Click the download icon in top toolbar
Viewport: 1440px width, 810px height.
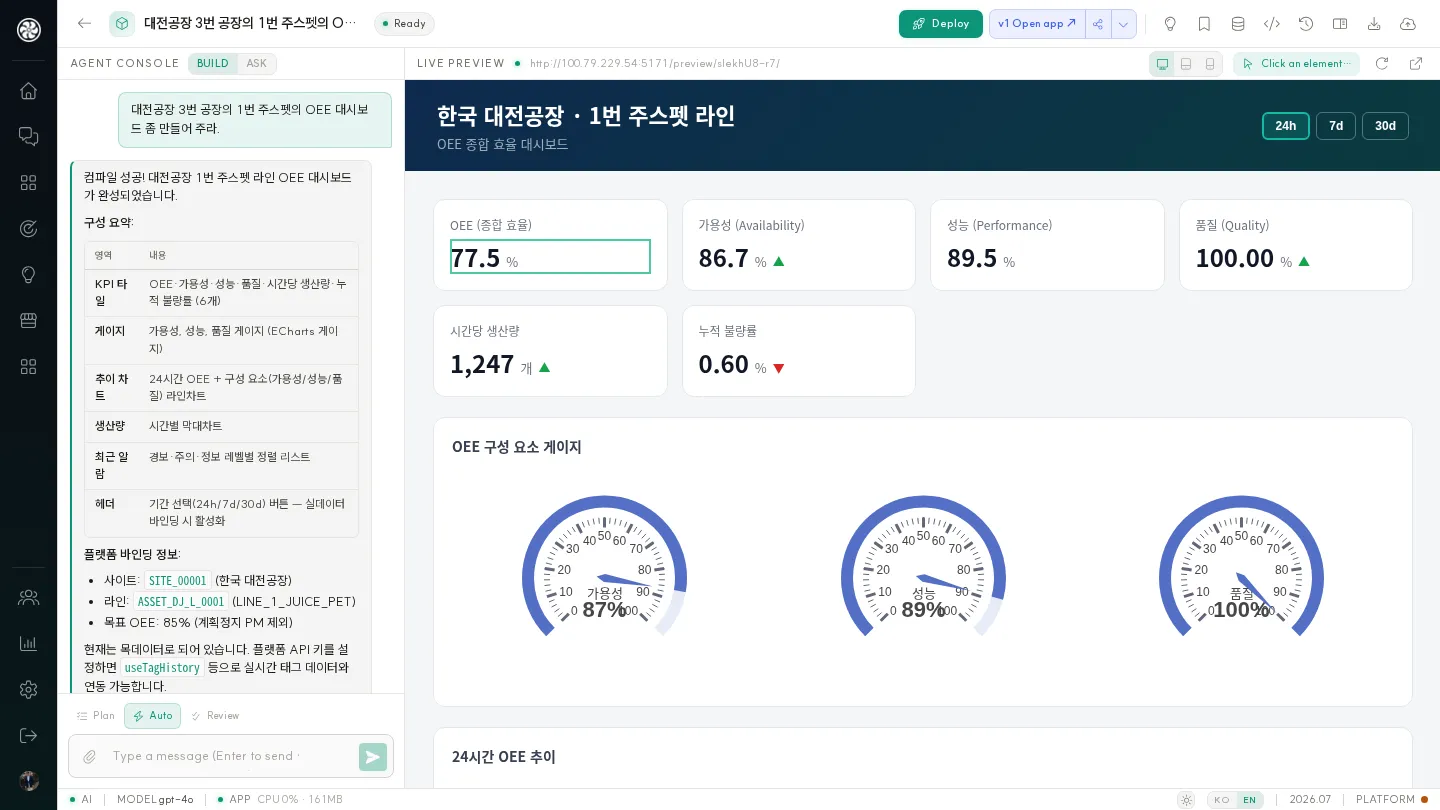pyautogui.click(x=1374, y=24)
